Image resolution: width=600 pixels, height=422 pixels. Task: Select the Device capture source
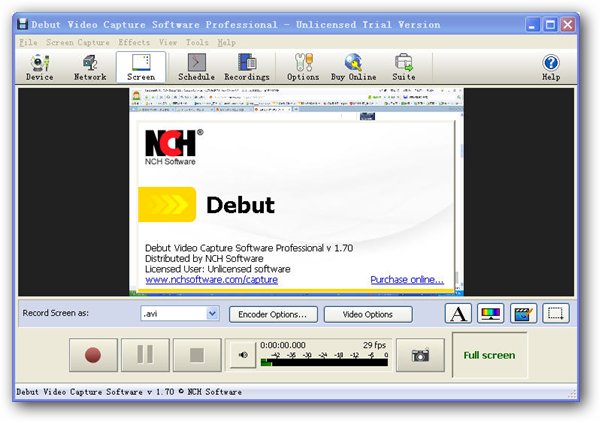pyautogui.click(x=40, y=67)
